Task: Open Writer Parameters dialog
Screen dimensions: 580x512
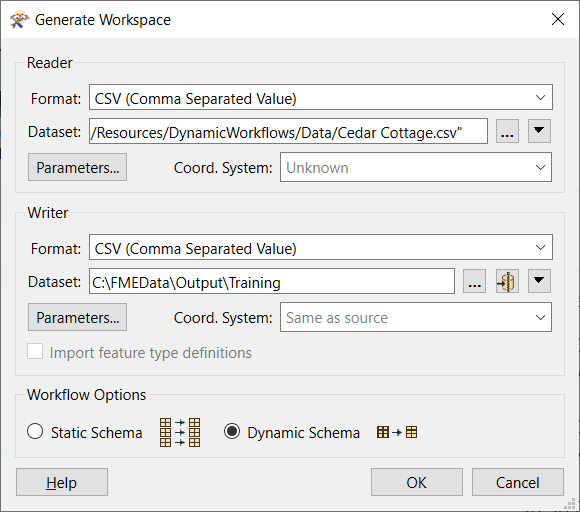Action: (77, 317)
